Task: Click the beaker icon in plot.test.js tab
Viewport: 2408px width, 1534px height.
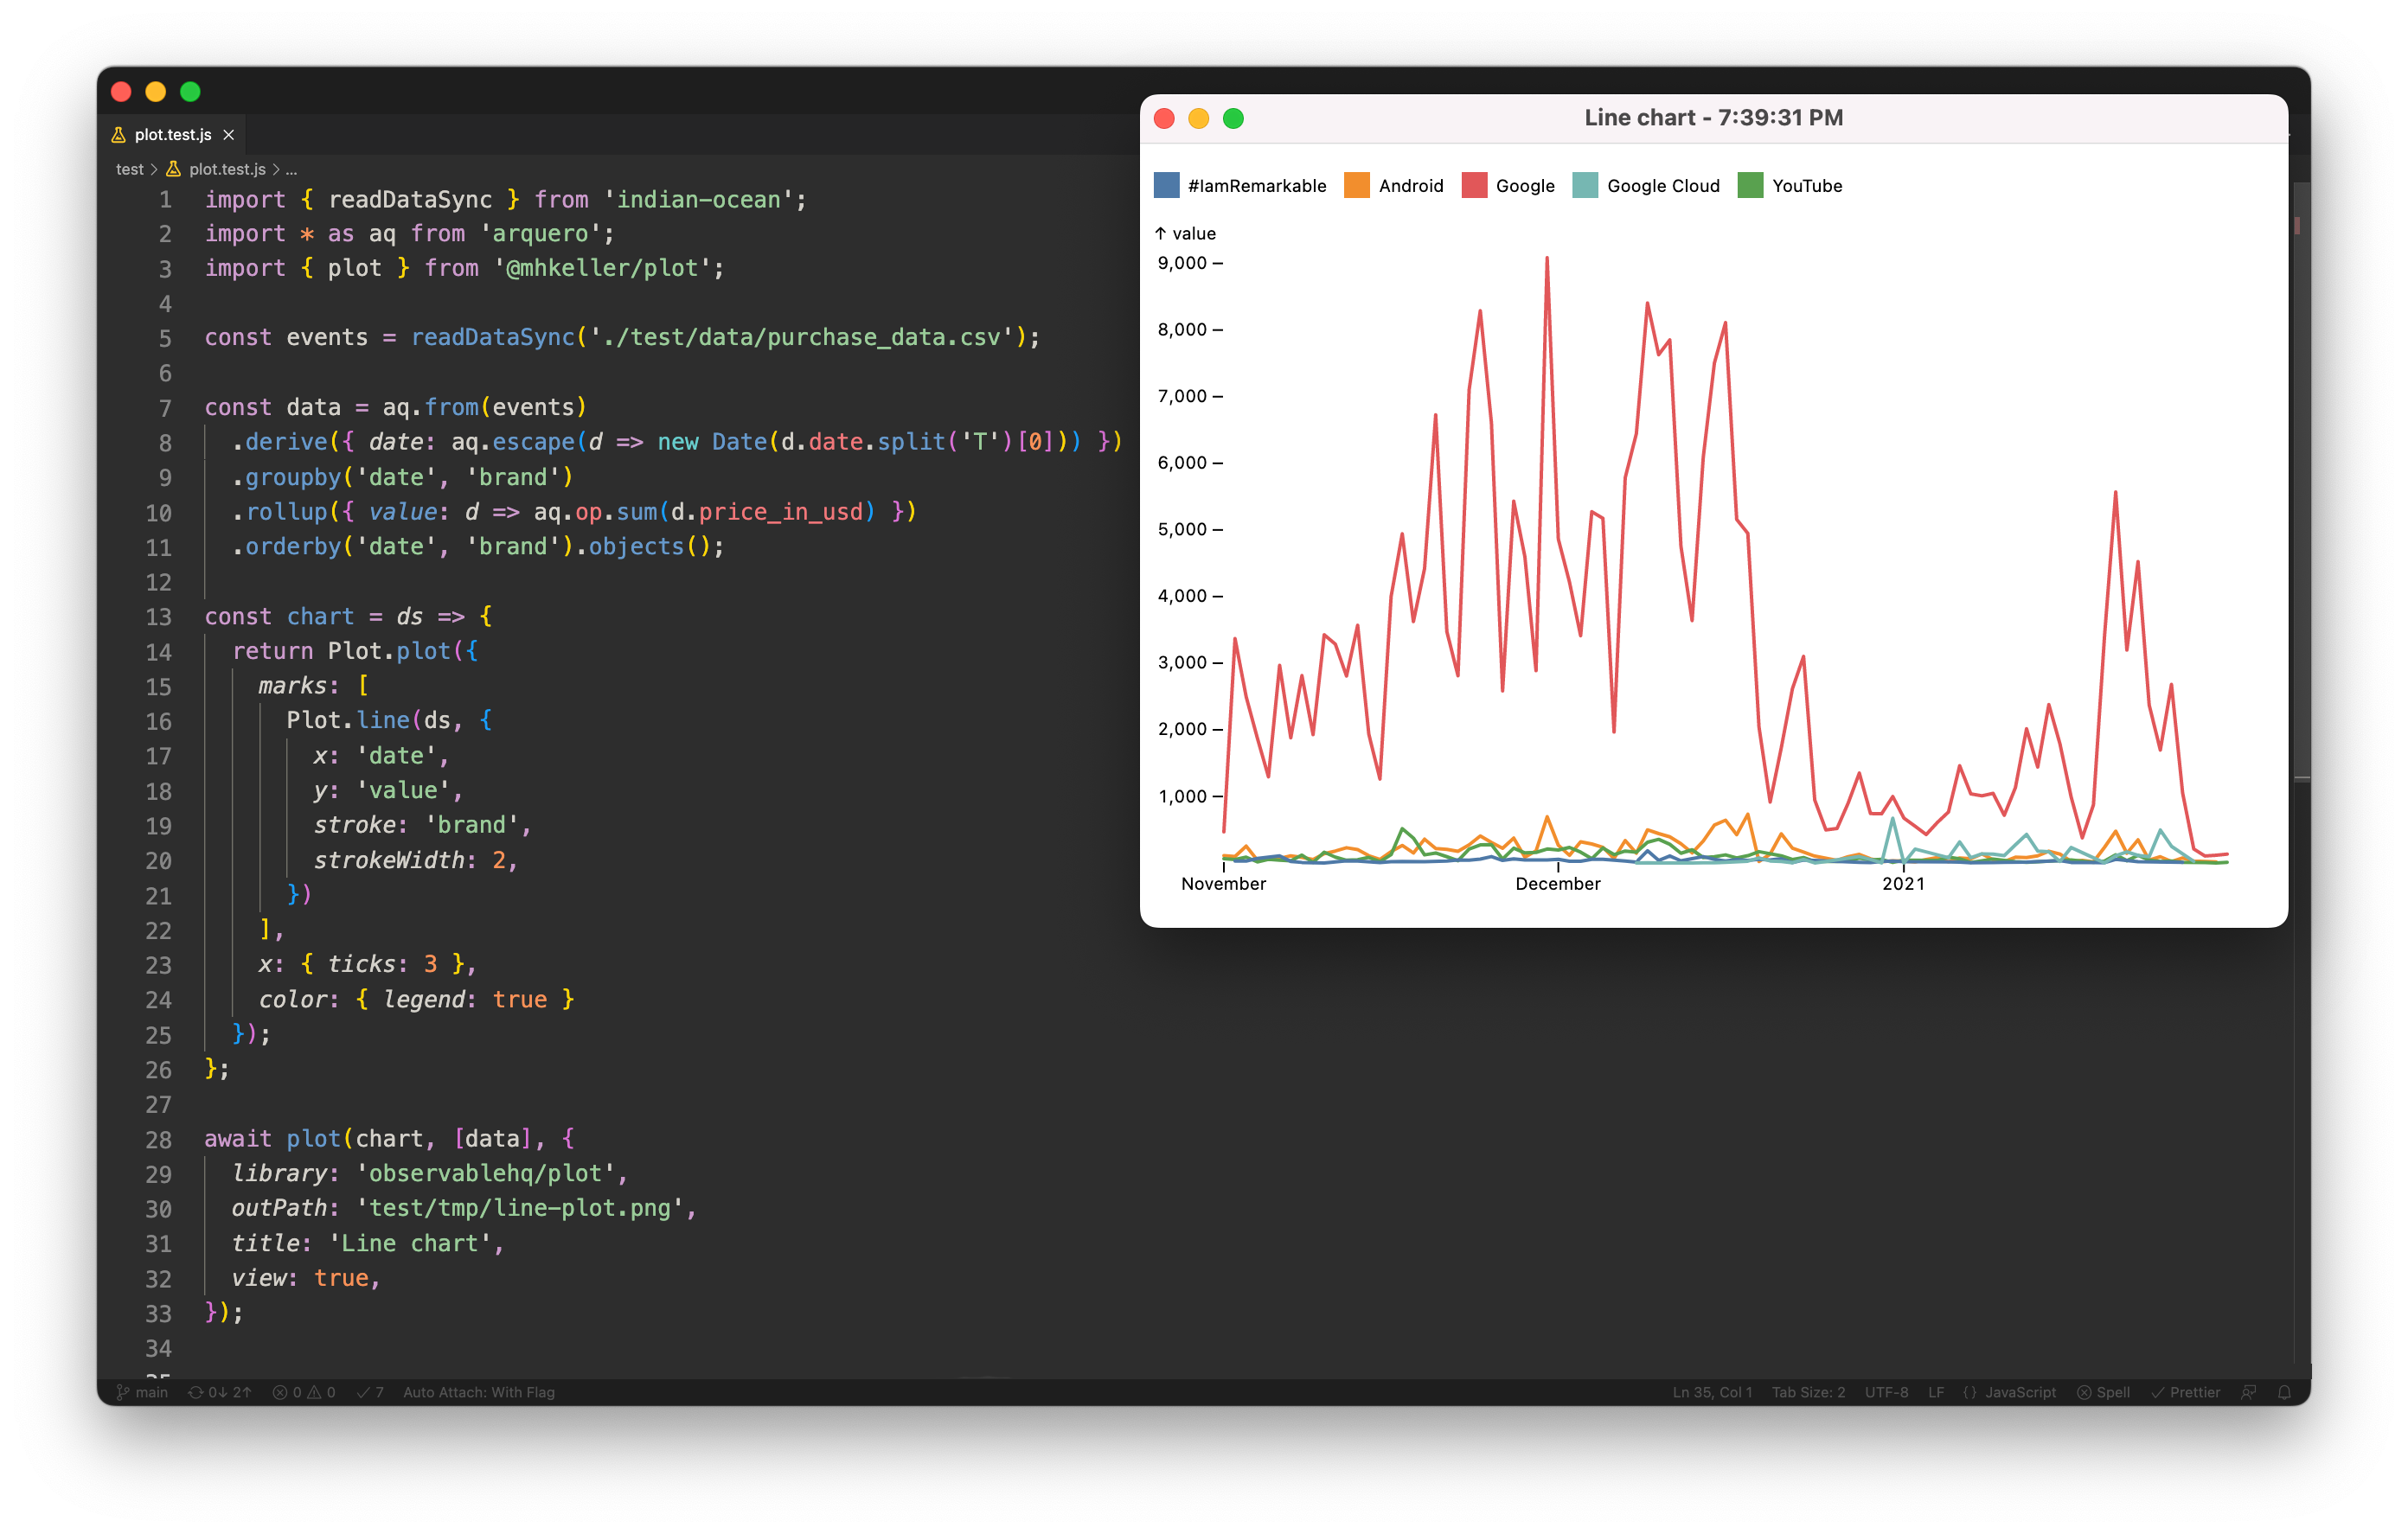Action: click(x=119, y=134)
